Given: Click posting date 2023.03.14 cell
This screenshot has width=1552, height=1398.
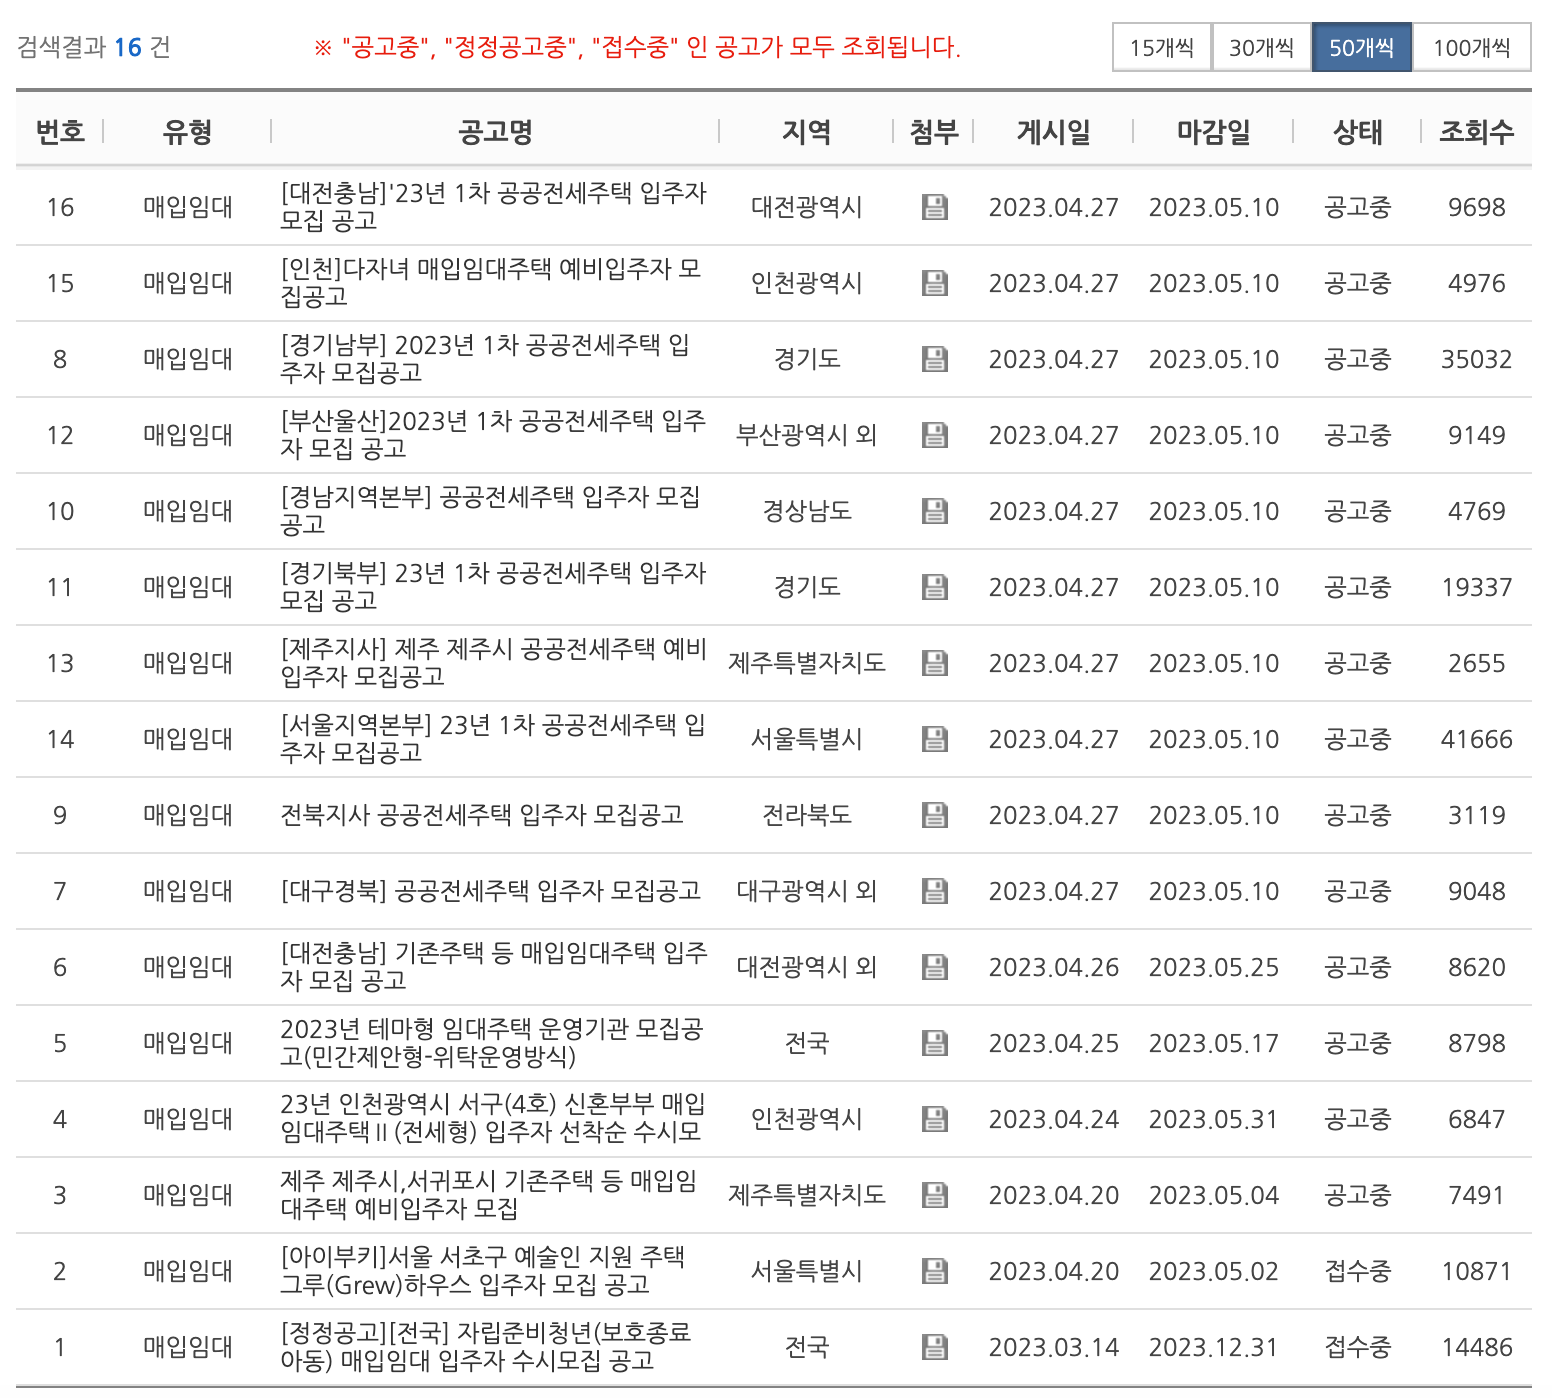Looking at the screenshot, I should tap(1054, 1347).
